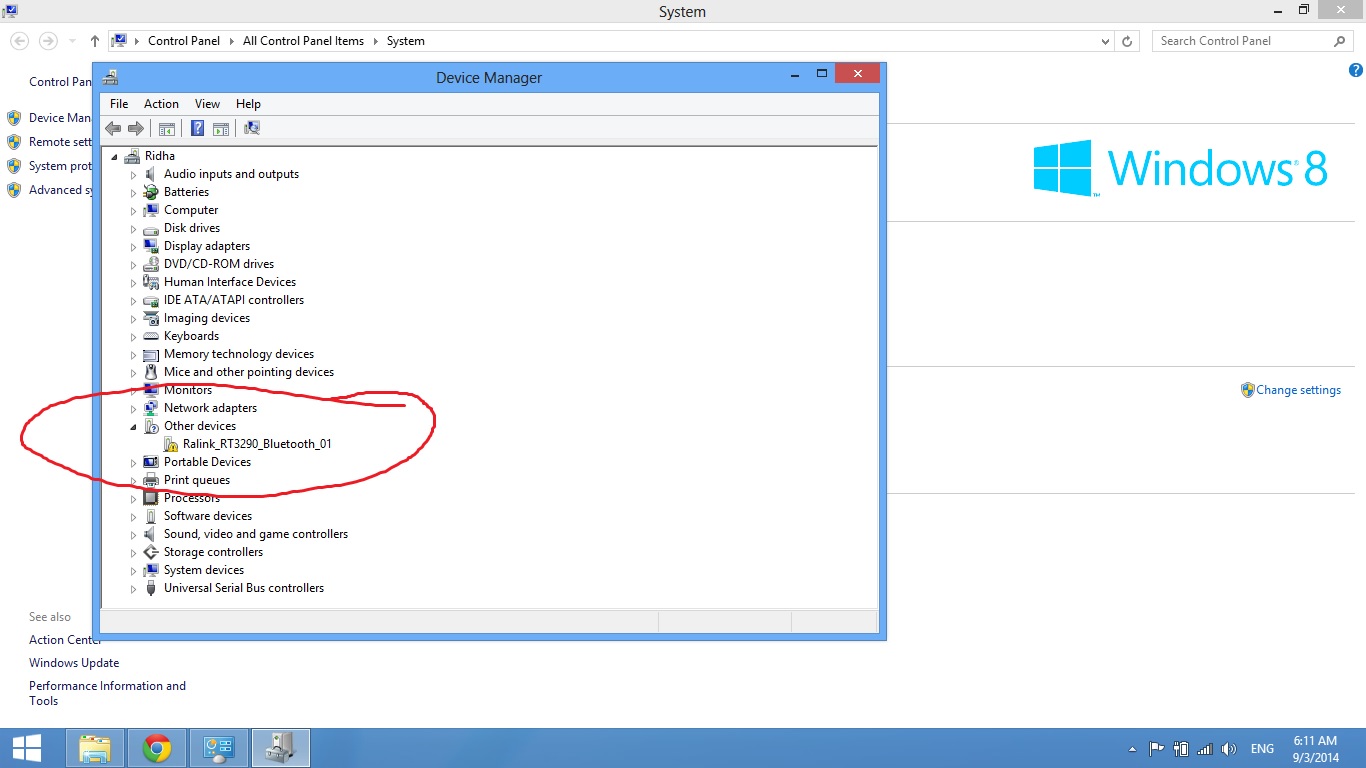
Task: Refresh the System window address bar
Action: tap(1127, 41)
